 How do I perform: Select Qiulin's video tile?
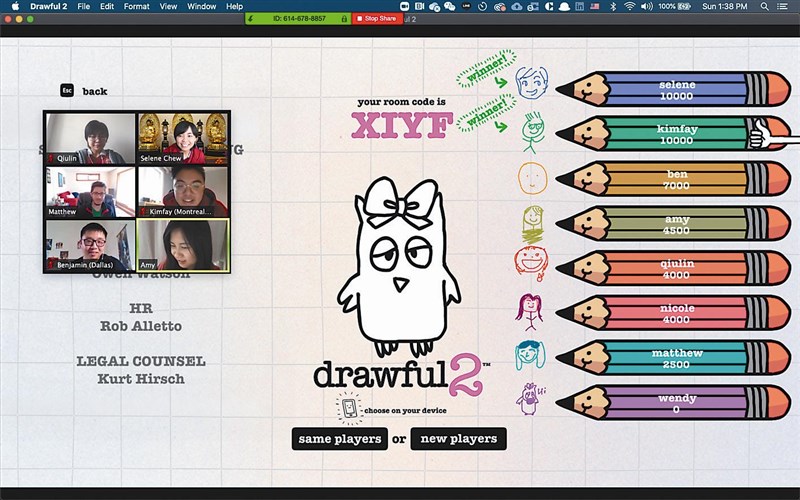91,138
